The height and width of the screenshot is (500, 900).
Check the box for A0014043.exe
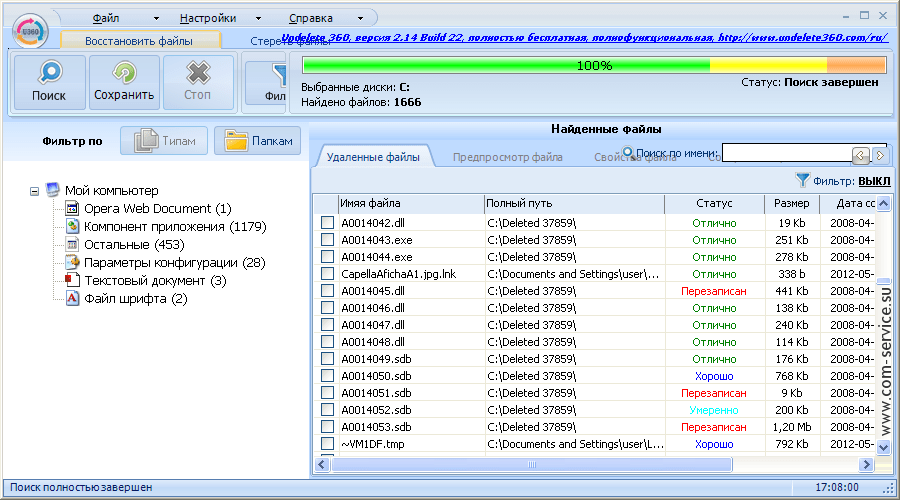pos(327,239)
